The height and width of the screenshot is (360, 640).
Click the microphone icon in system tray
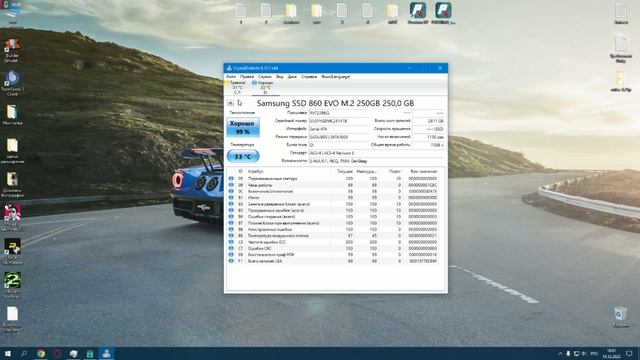tap(568, 353)
